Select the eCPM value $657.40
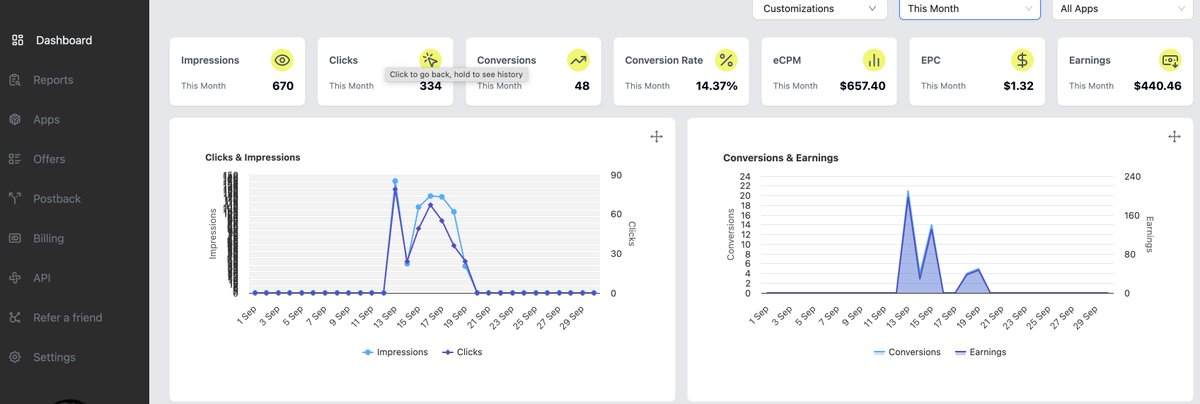1200x404 pixels. coord(862,86)
